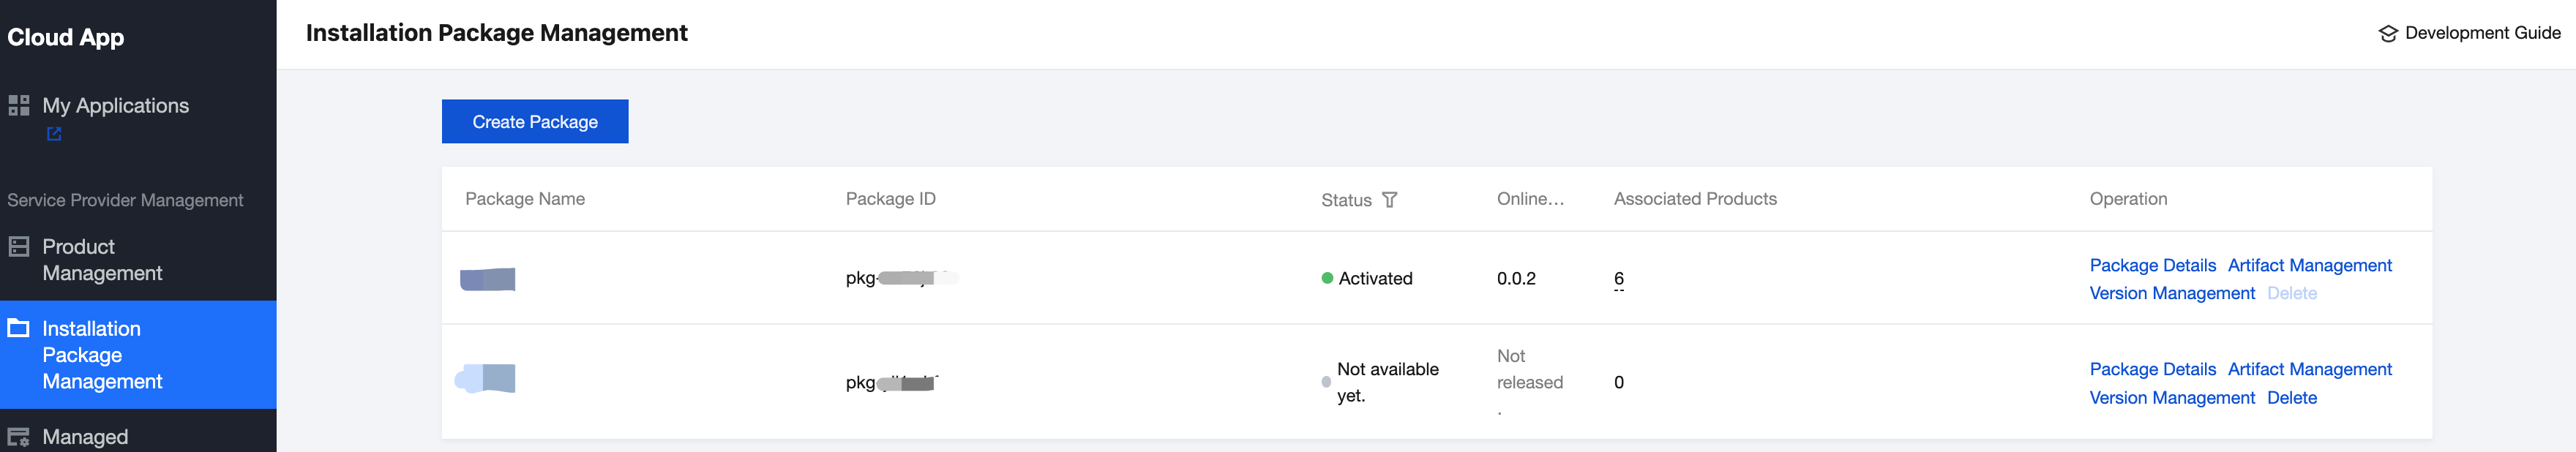Open Artifact Management for the unreleased package
Screen dimensions: 2576x452
2309,369
